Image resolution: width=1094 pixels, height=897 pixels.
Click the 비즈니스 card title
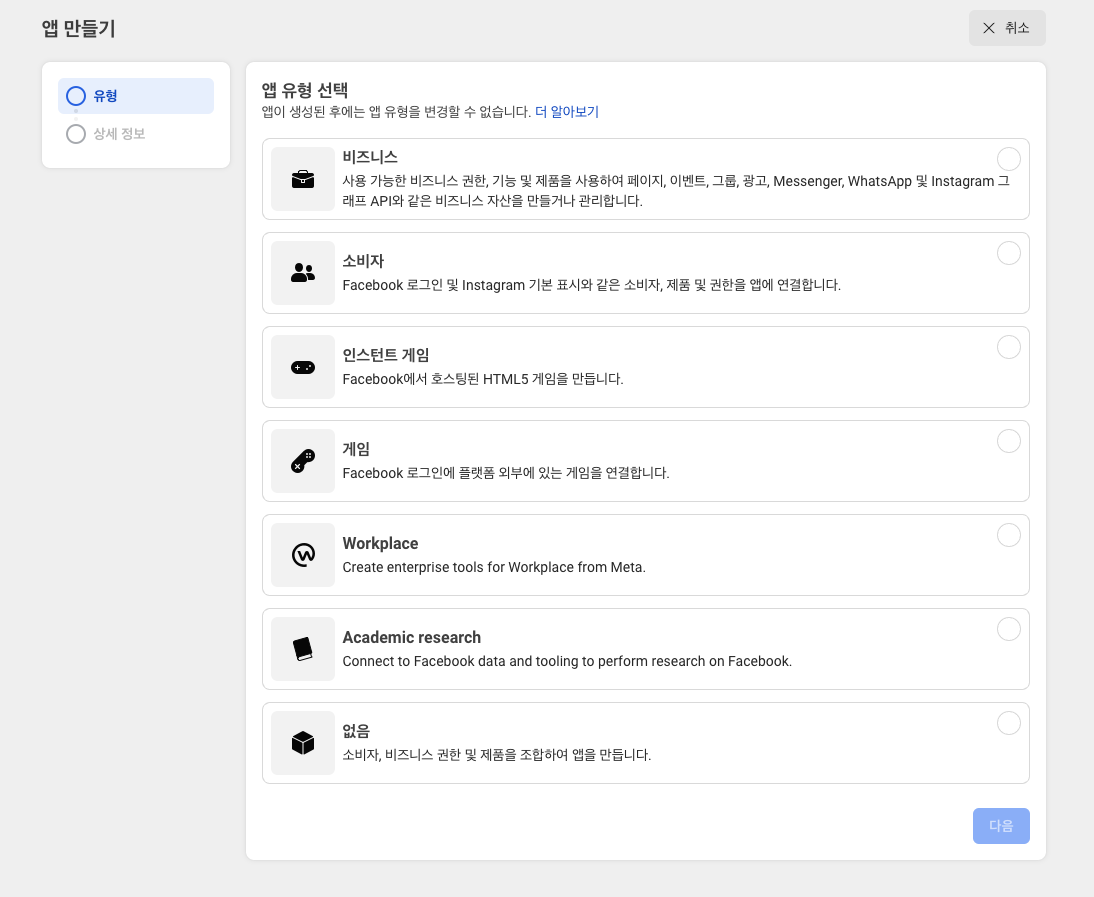pos(370,157)
